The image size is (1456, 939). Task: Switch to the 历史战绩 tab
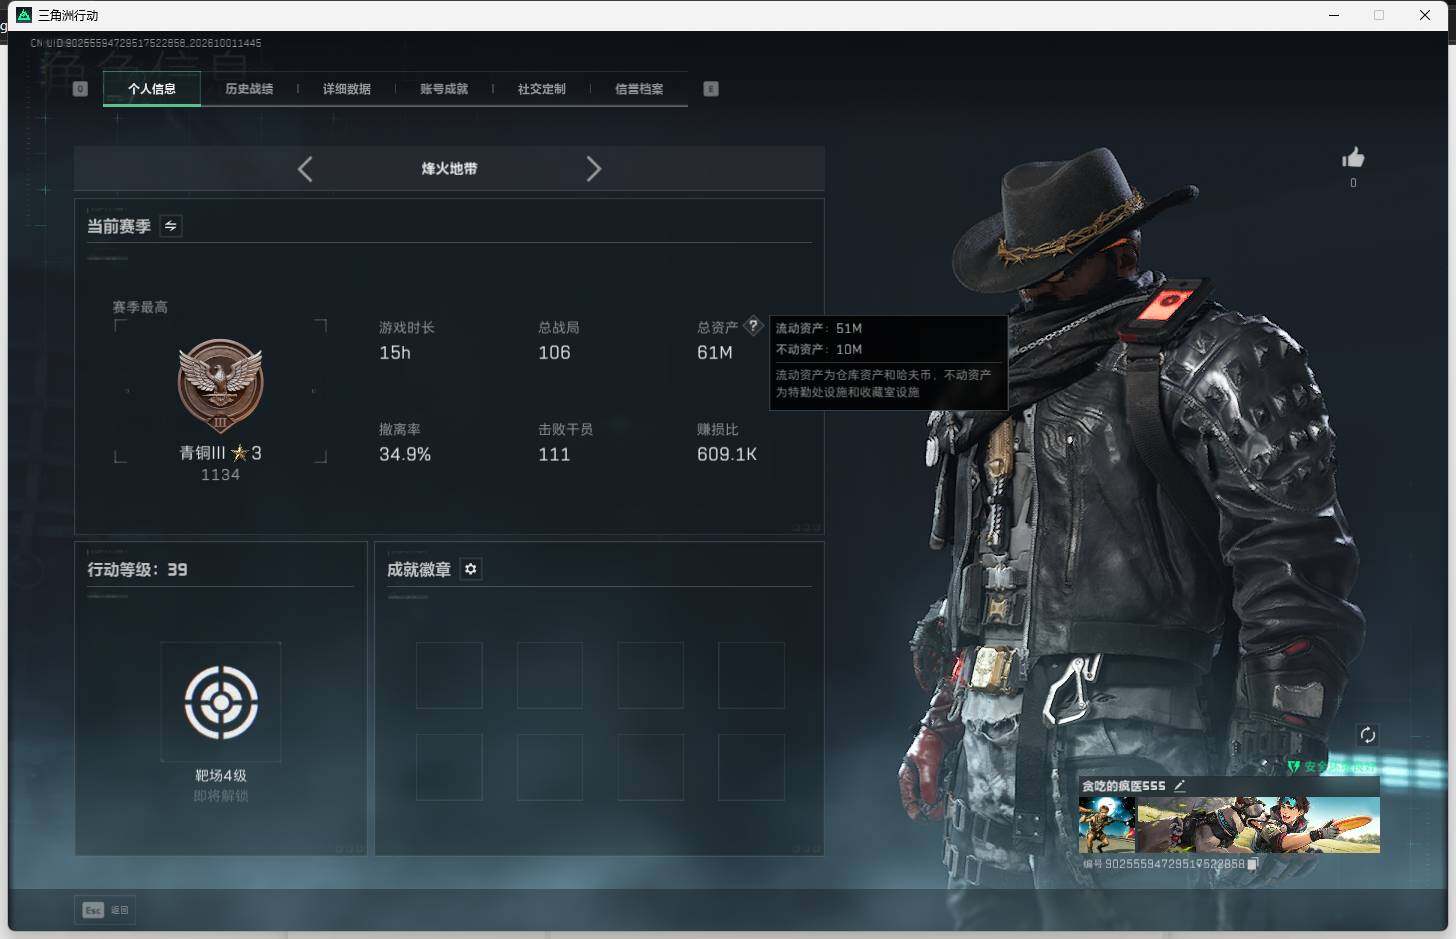[x=249, y=89]
